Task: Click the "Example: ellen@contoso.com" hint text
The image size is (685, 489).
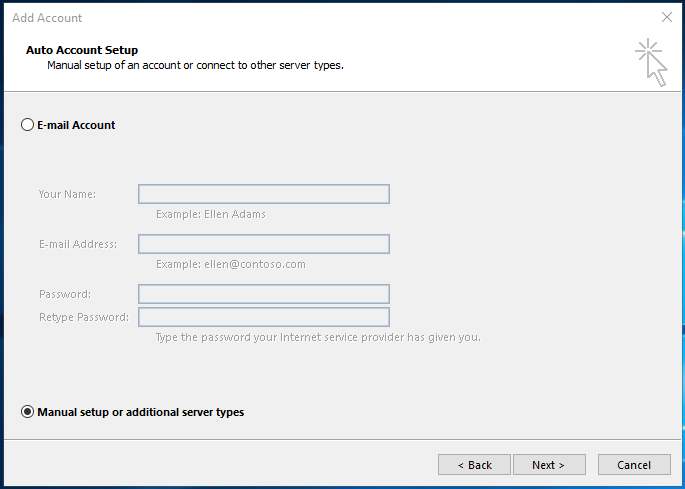Action: coord(231,264)
